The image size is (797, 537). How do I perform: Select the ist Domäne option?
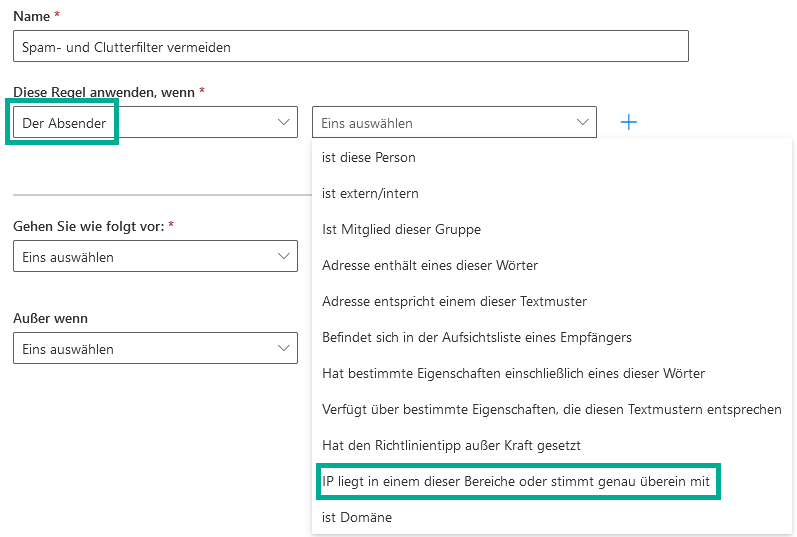pyautogui.click(x=357, y=517)
